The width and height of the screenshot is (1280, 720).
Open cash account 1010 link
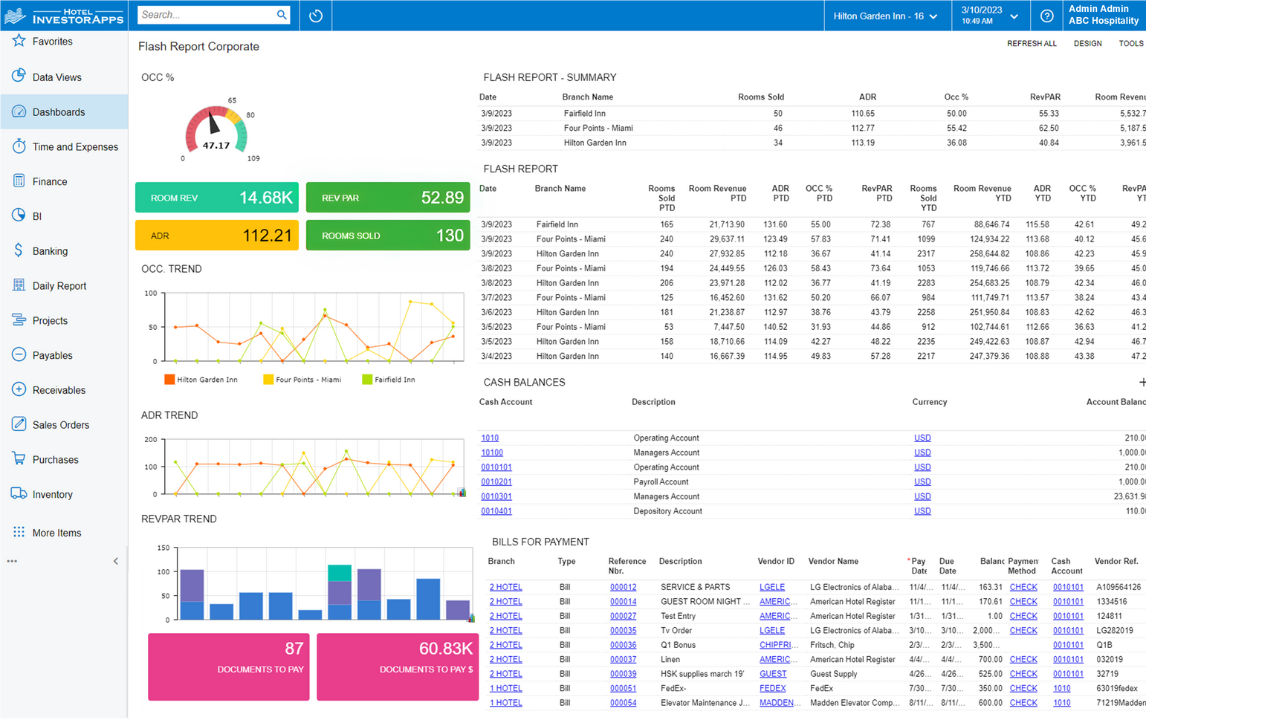(490, 438)
